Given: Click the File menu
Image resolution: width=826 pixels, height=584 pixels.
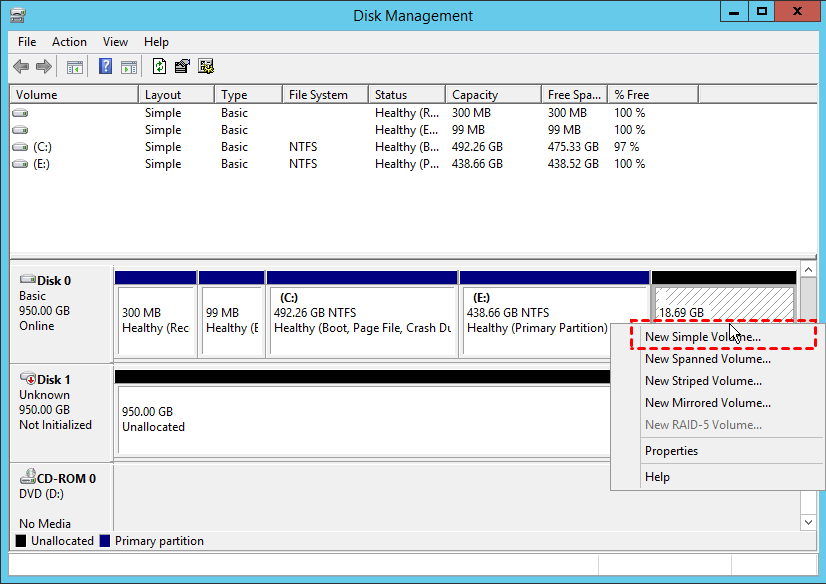Looking at the screenshot, I should tap(26, 42).
